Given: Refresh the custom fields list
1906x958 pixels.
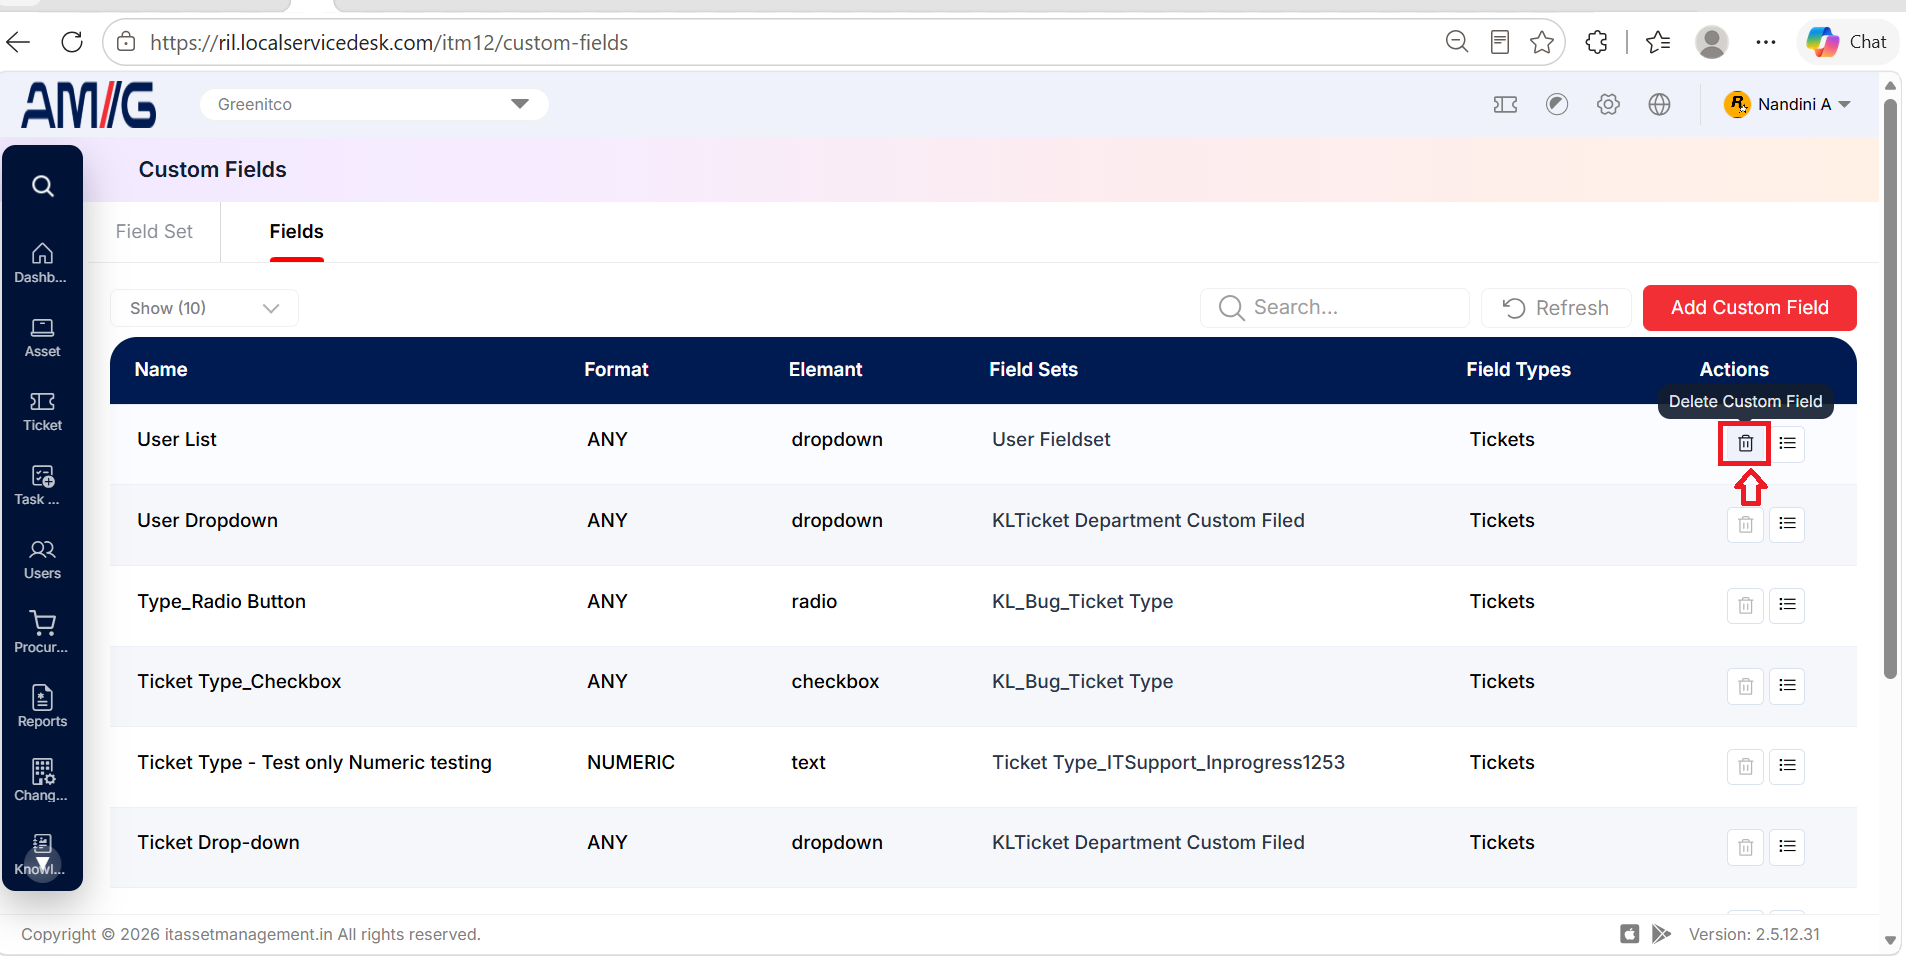Looking at the screenshot, I should [x=1556, y=308].
